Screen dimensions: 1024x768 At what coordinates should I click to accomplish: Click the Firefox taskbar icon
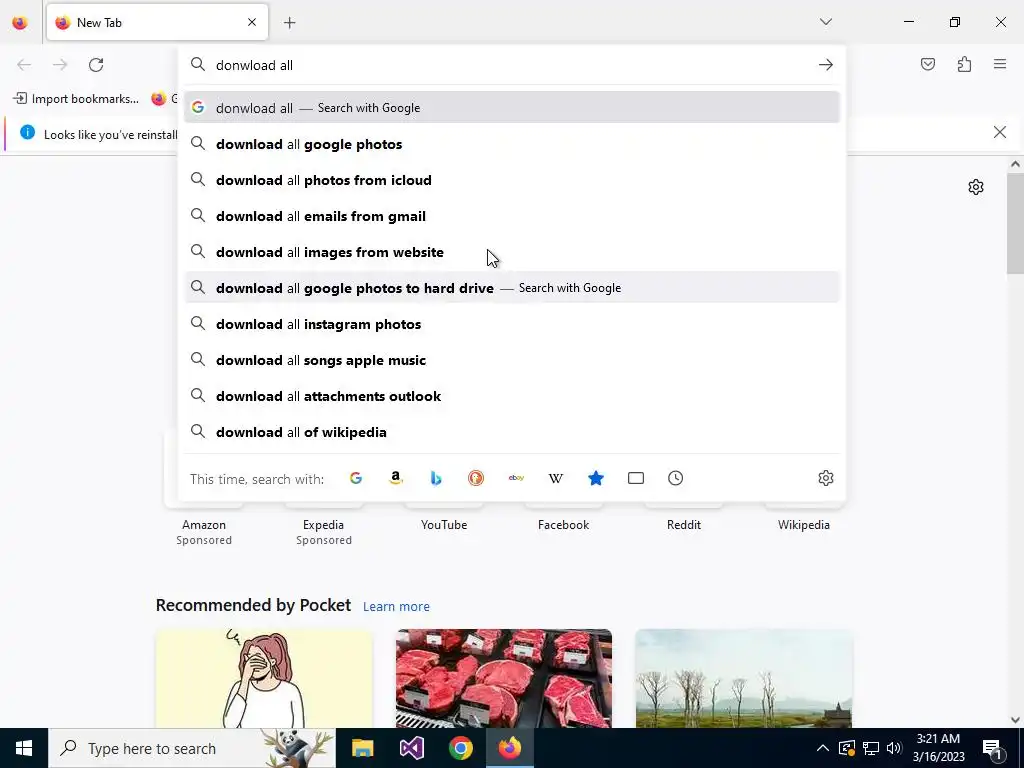509,748
